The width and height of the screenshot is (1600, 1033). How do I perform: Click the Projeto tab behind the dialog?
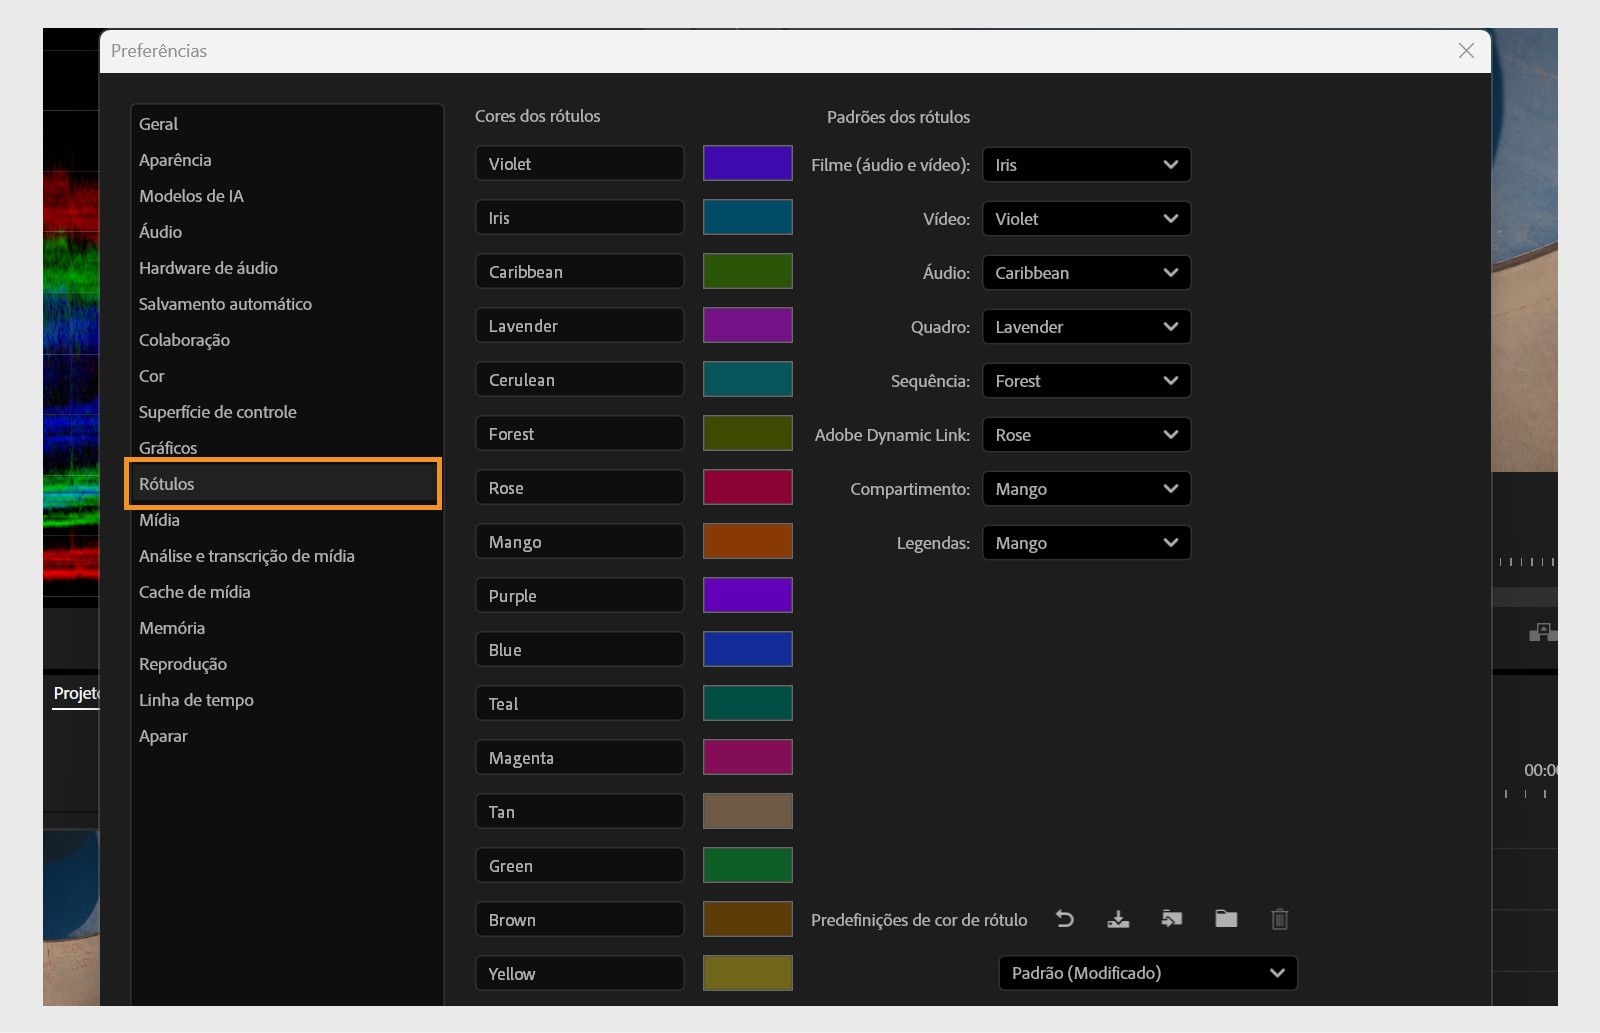(76, 693)
